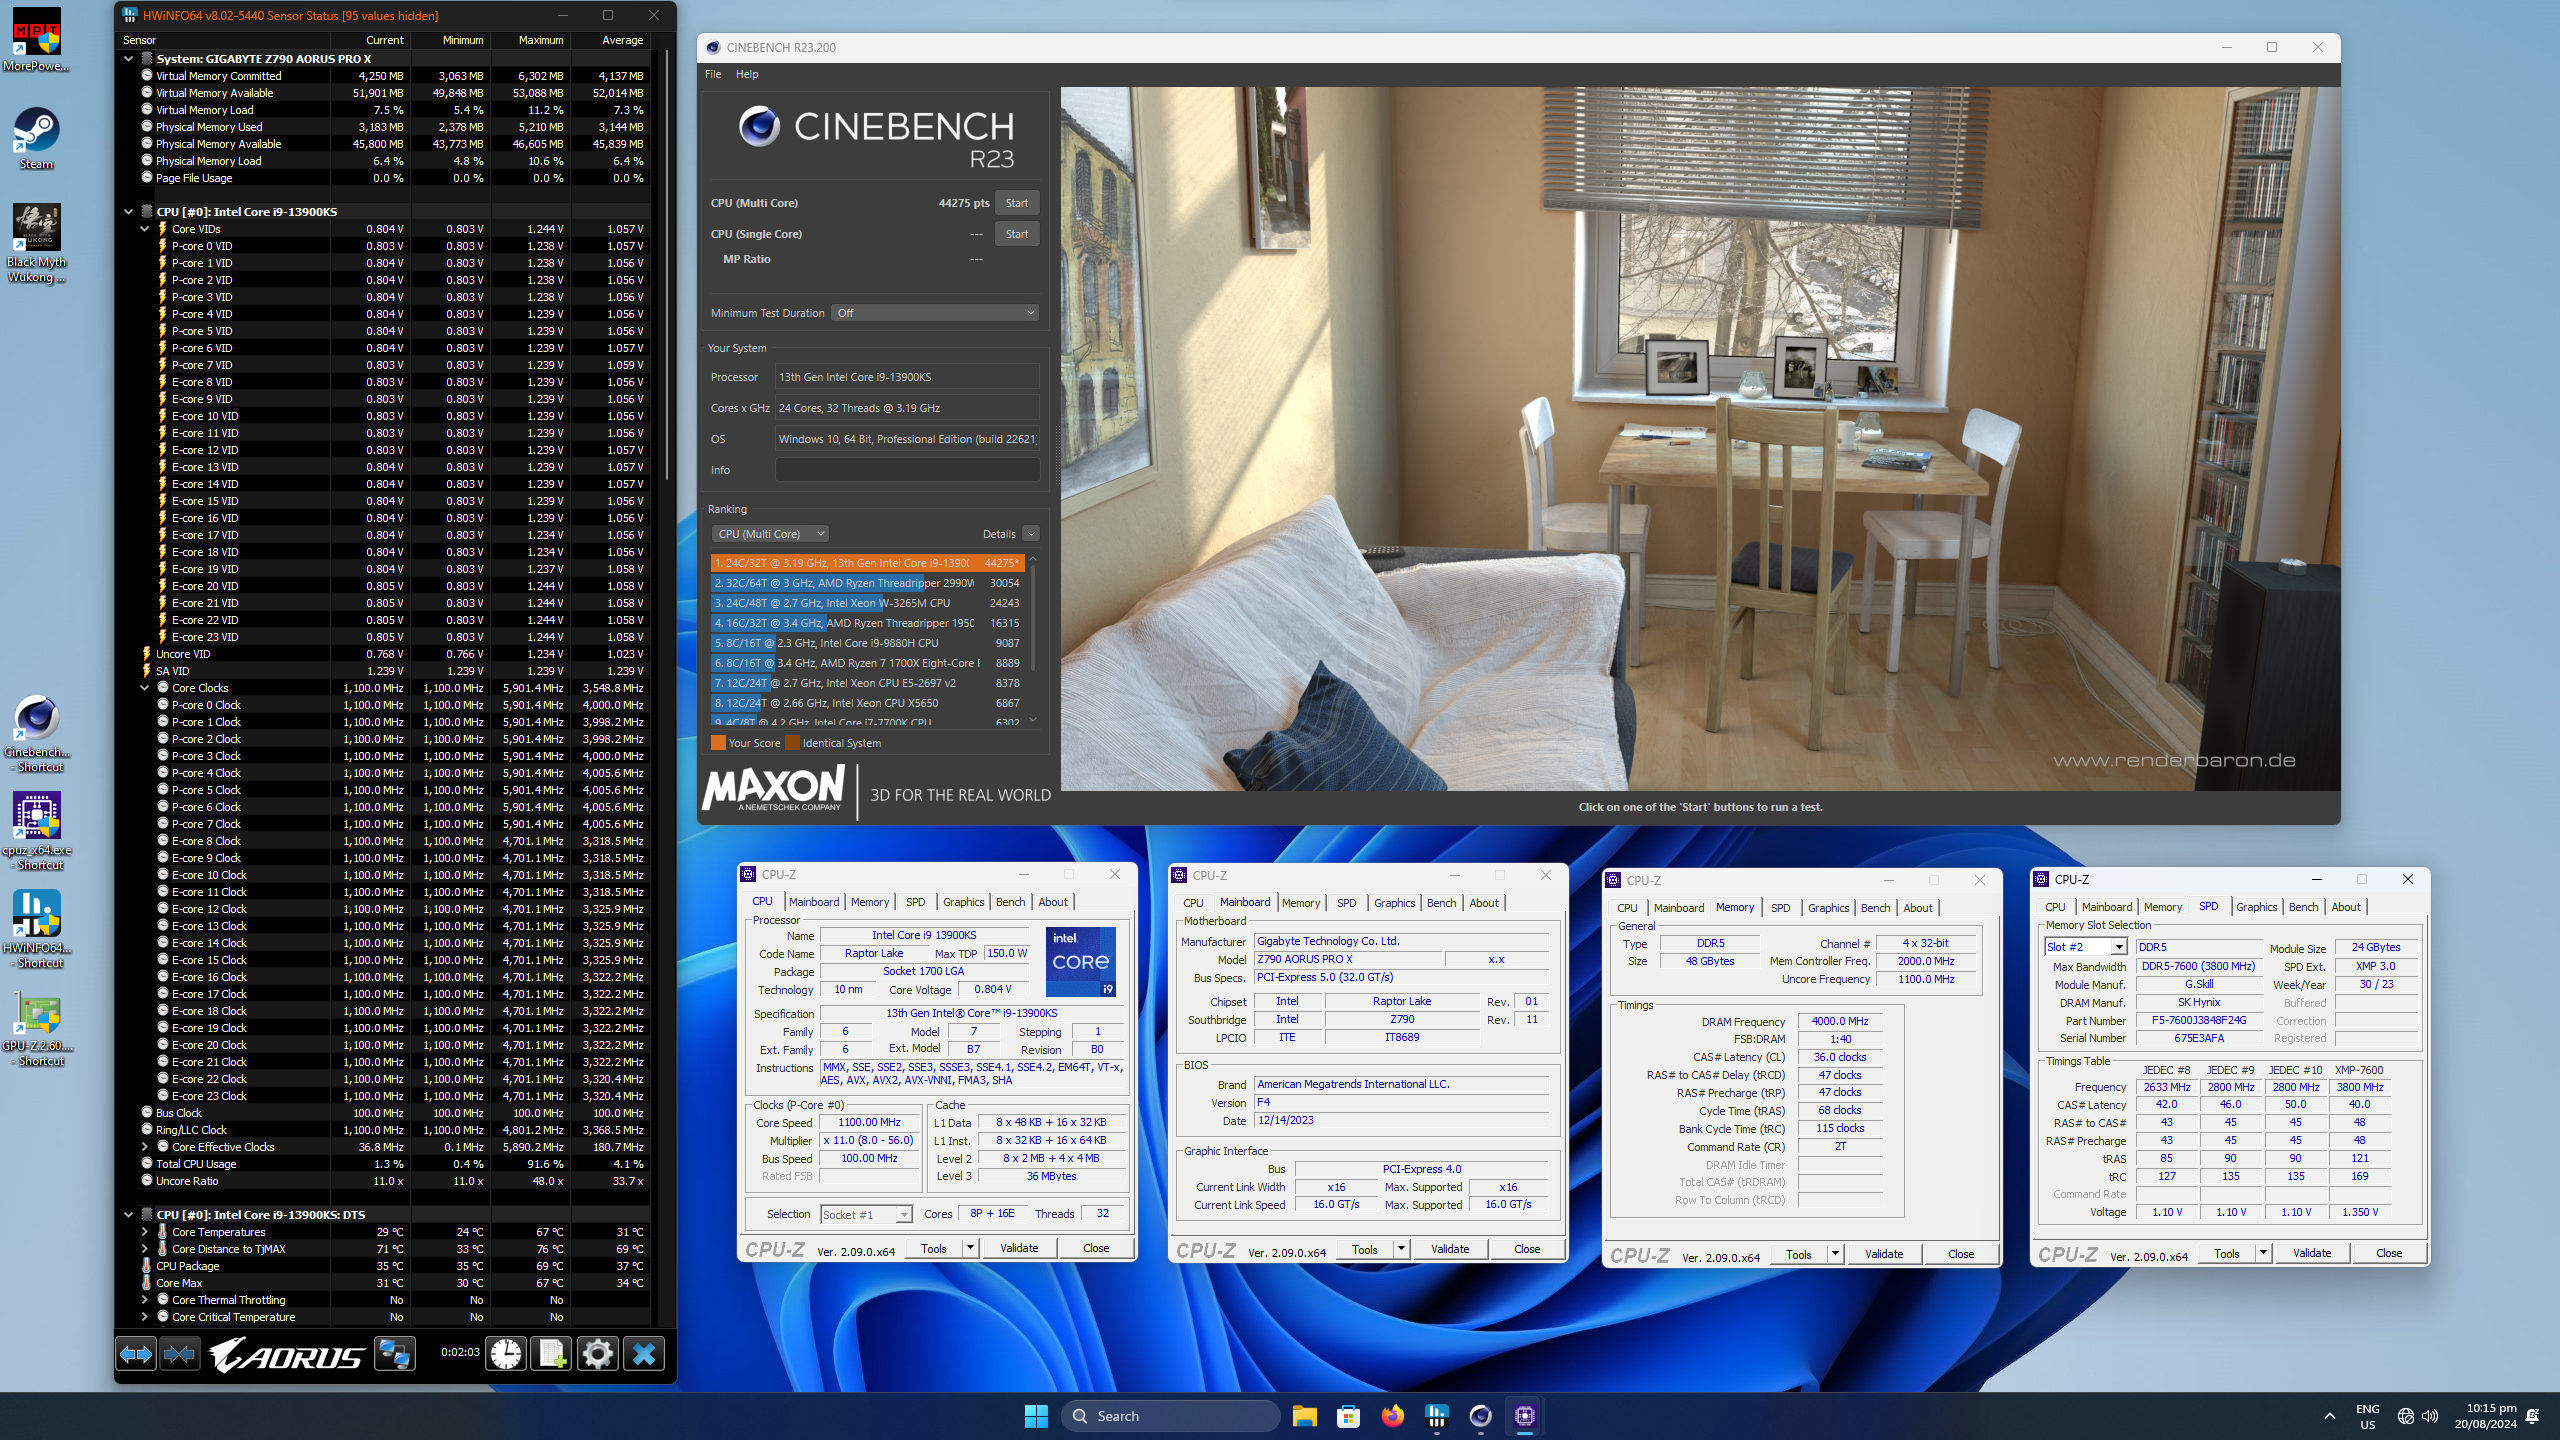Open File Explorer from taskbar
2560x1440 pixels.
point(1304,1416)
